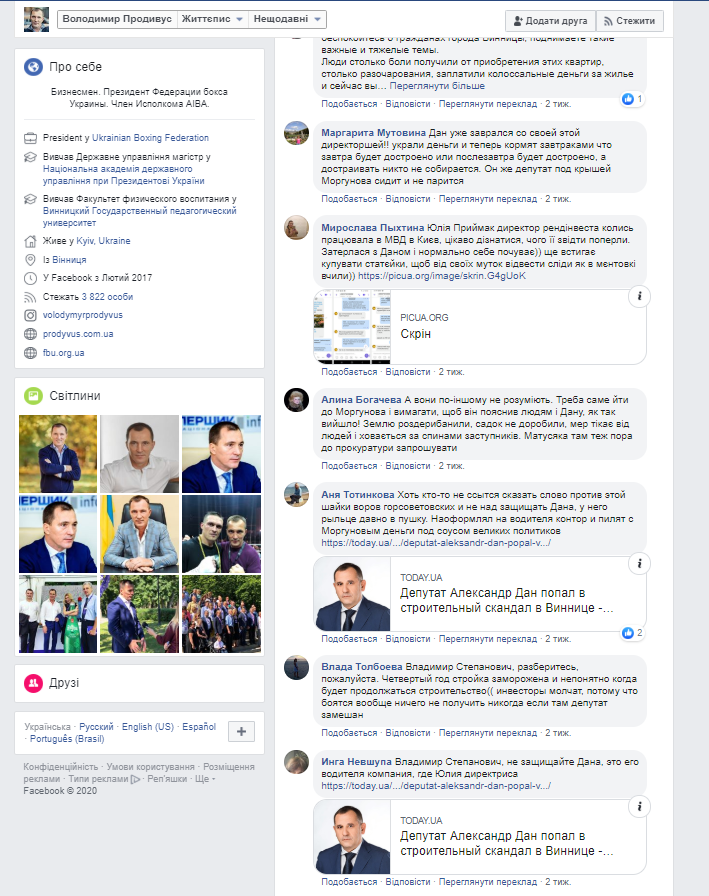Click the Instagram icon beside volodymyrprodyvus
The width and height of the screenshot is (709, 896).
pos(30,315)
